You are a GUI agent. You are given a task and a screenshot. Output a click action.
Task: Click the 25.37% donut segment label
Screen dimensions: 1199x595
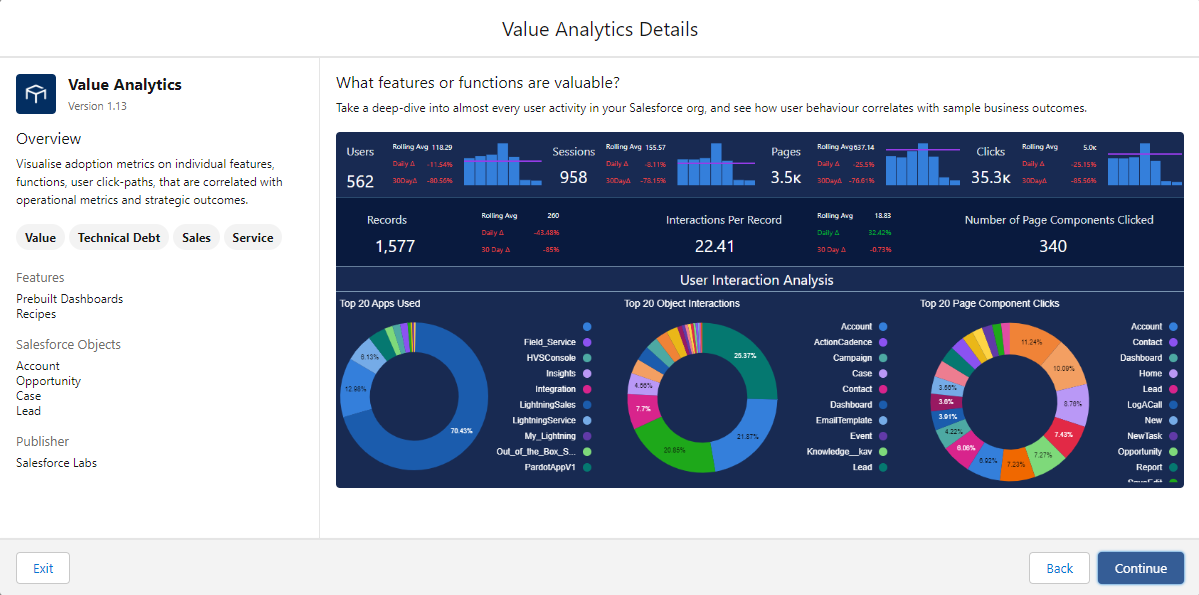tap(744, 356)
